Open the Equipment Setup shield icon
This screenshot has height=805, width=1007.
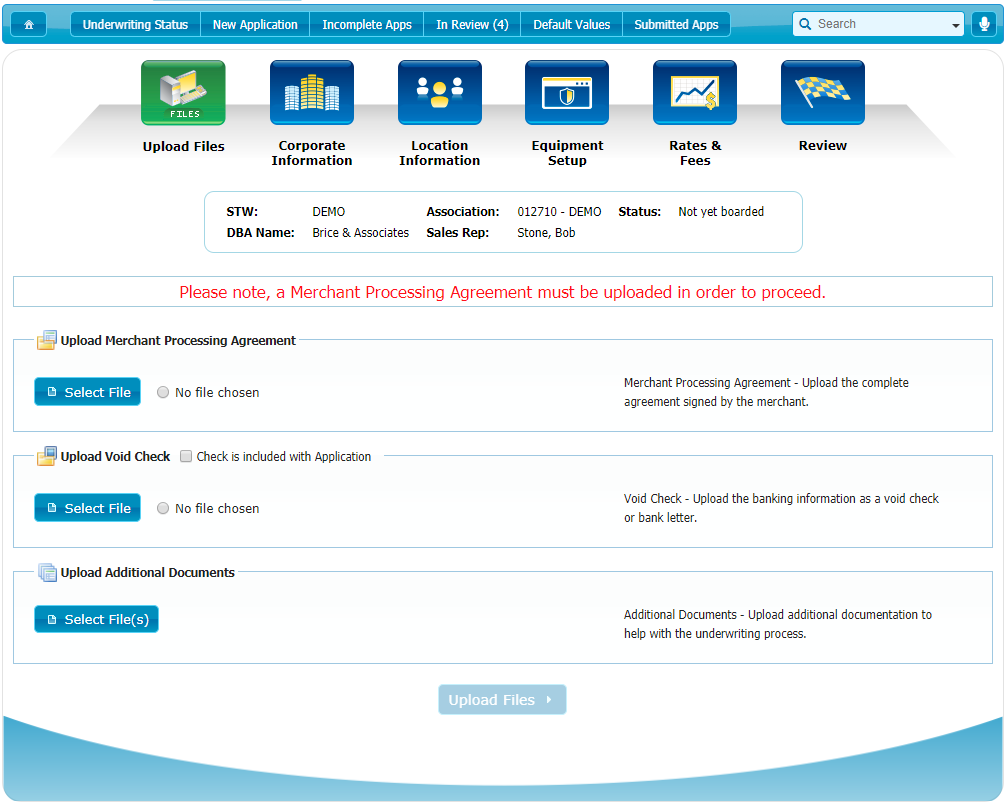[x=567, y=93]
